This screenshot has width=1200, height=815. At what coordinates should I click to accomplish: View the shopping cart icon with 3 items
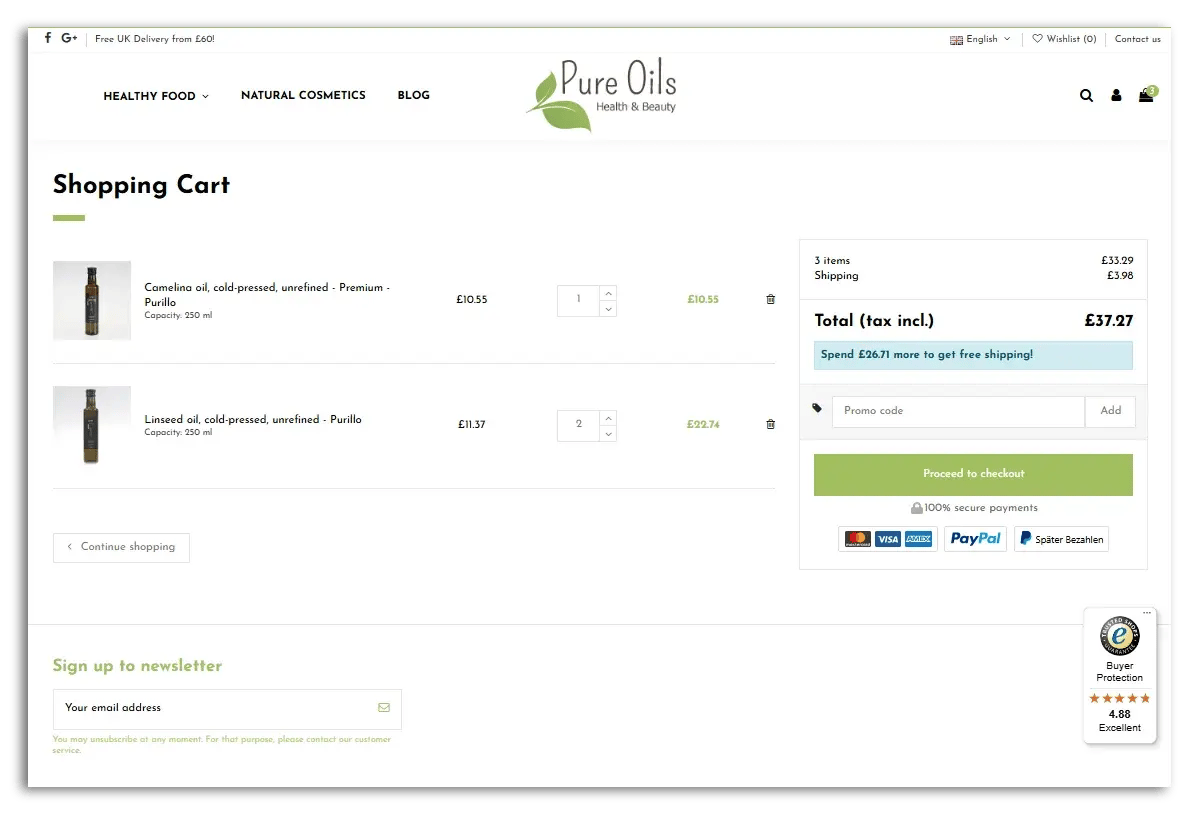[x=1146, y=95]
